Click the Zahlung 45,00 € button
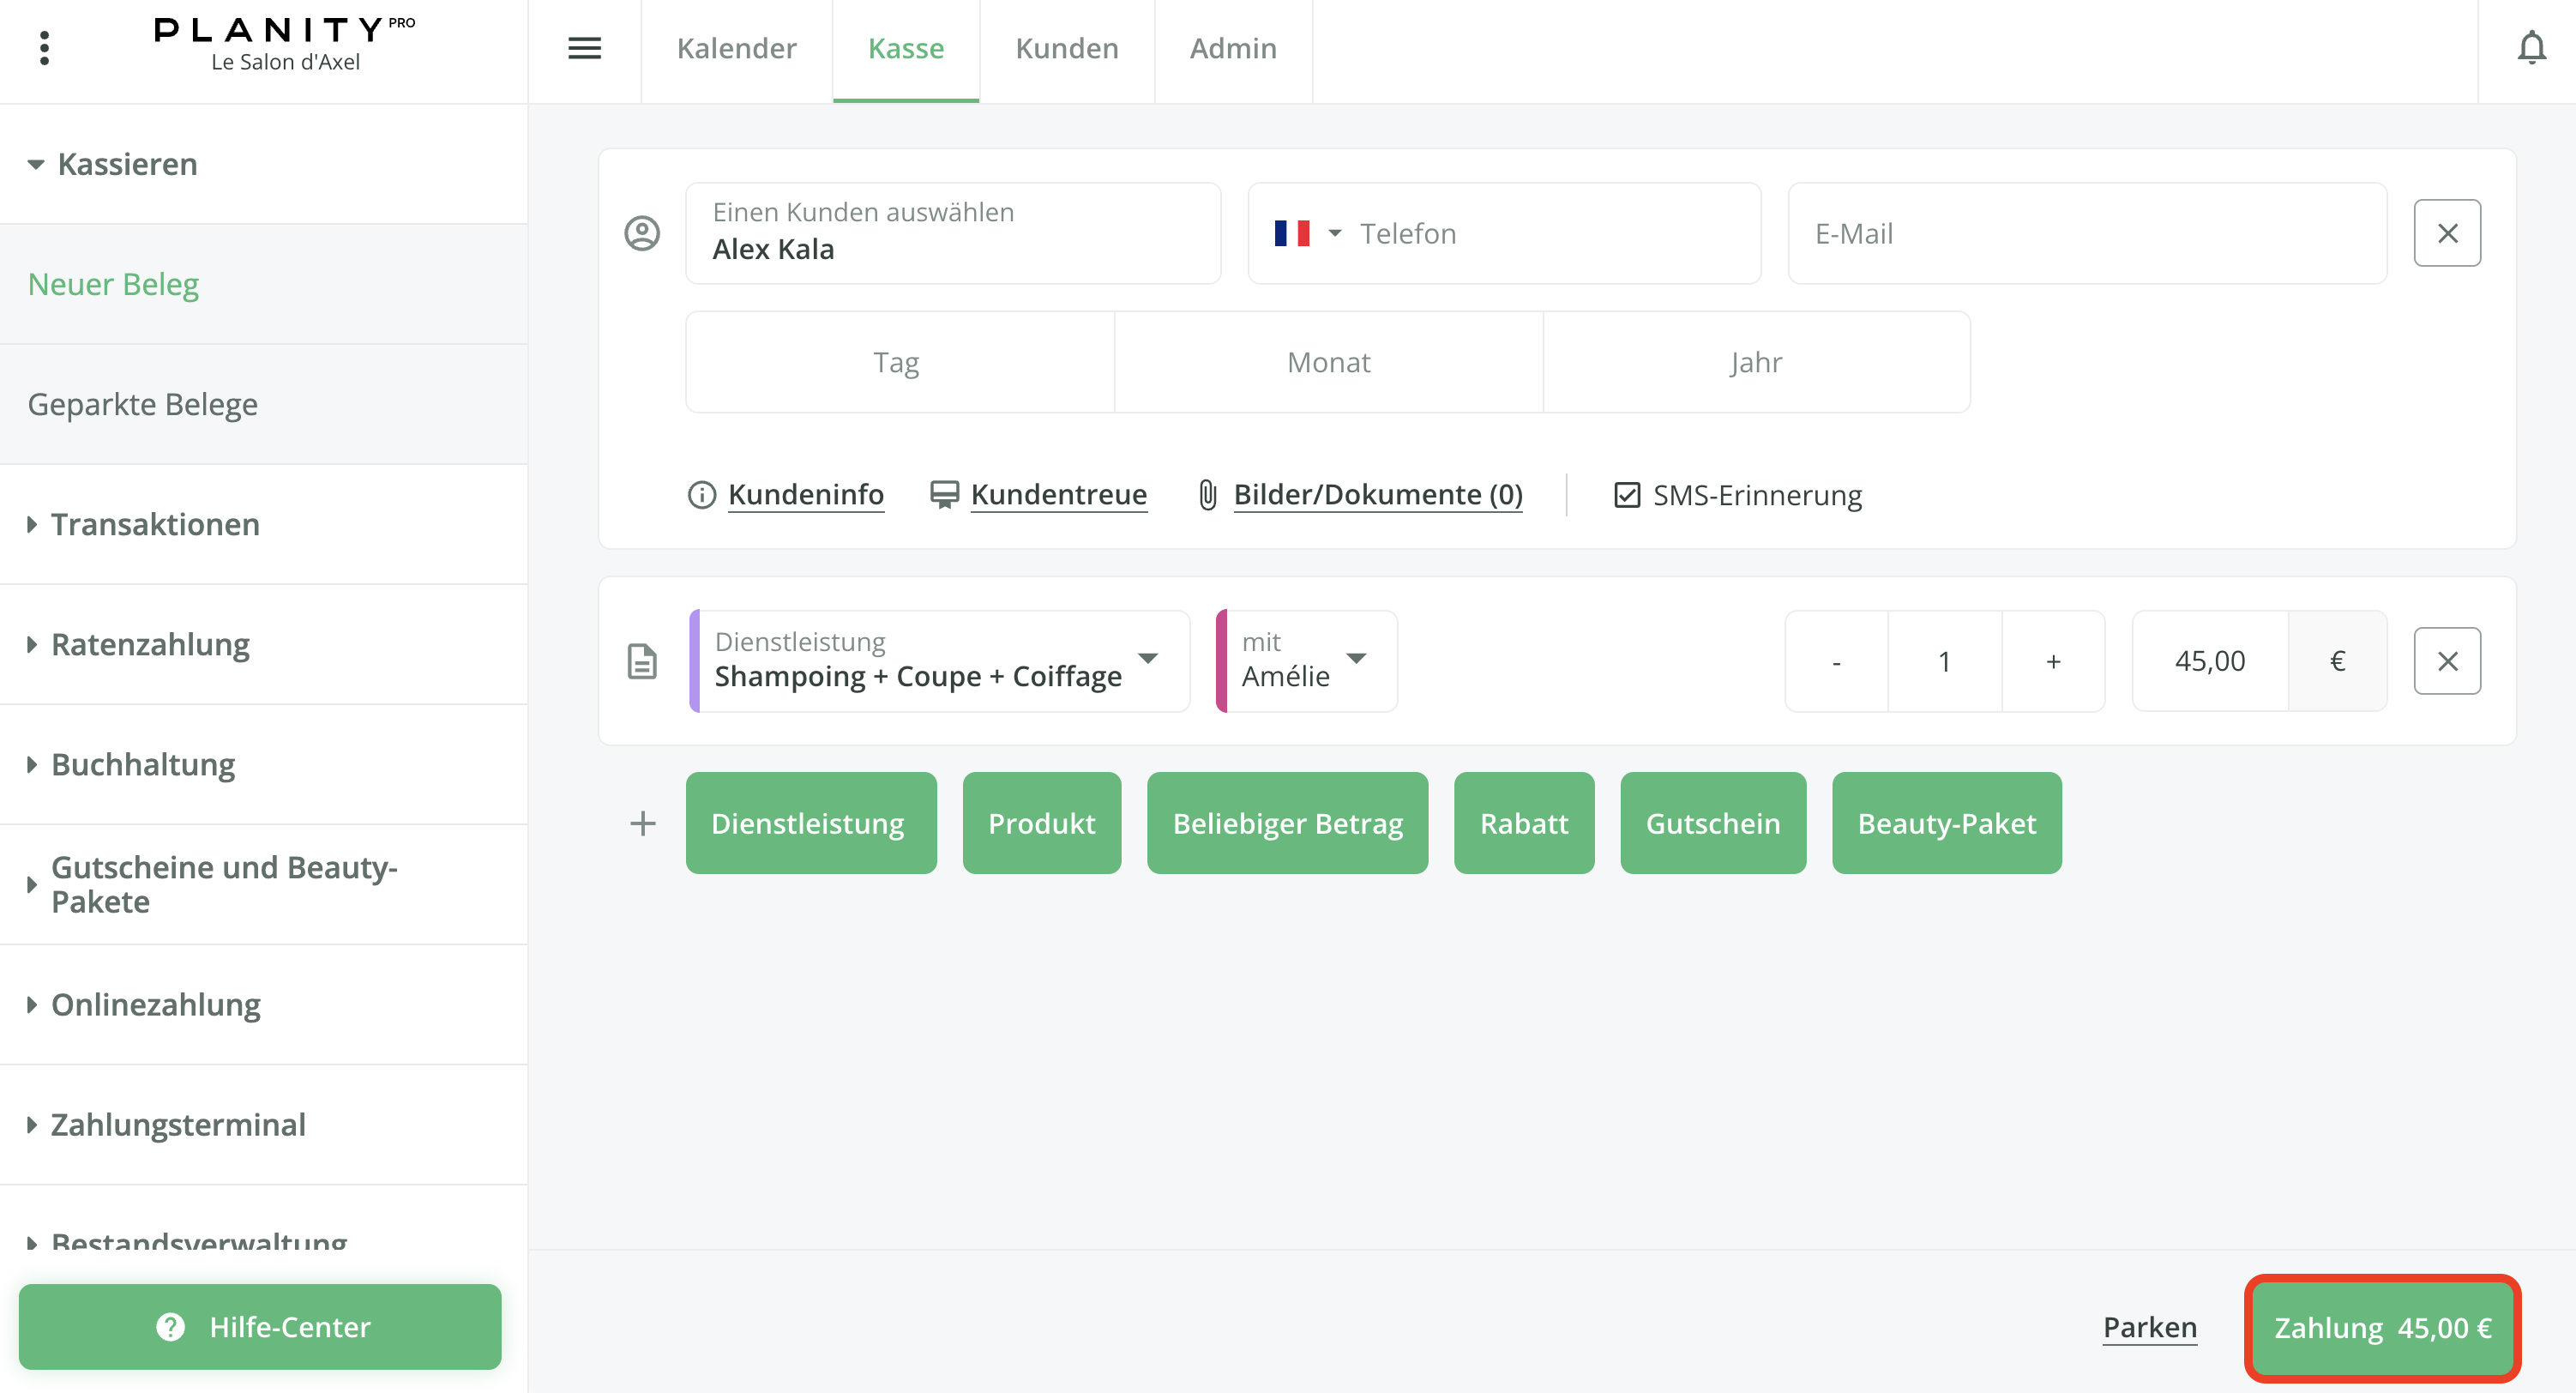This screenshot has width=2576, height=1393. tap(2382, 1327)
